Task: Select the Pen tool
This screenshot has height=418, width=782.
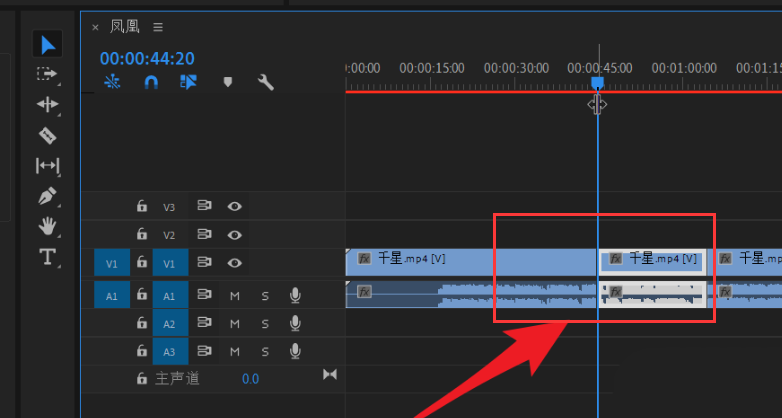Action: [47, 196]
